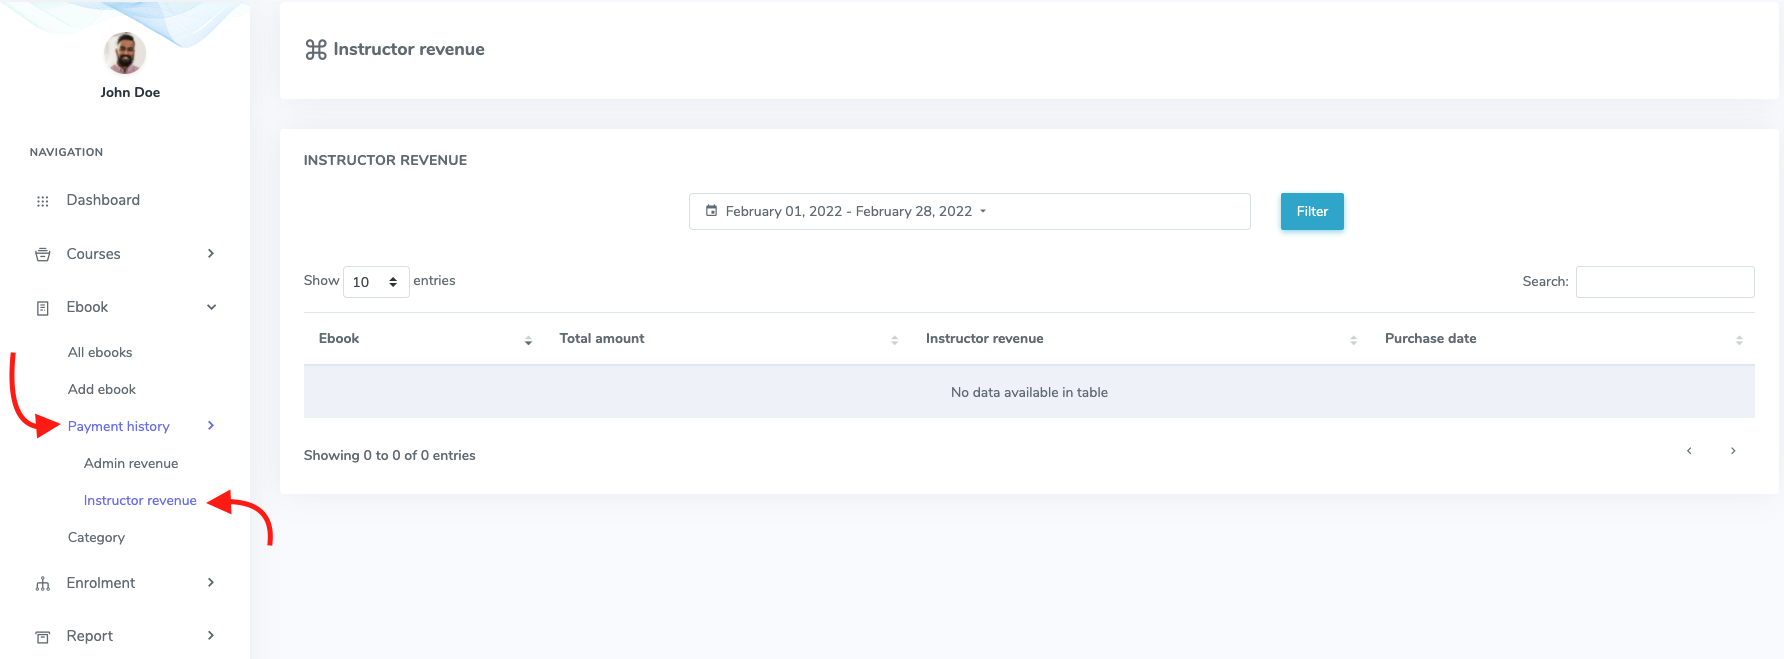Sort table by Purchase date column
Screen dimensions: 1784x659
click(x=1430, y=339)
